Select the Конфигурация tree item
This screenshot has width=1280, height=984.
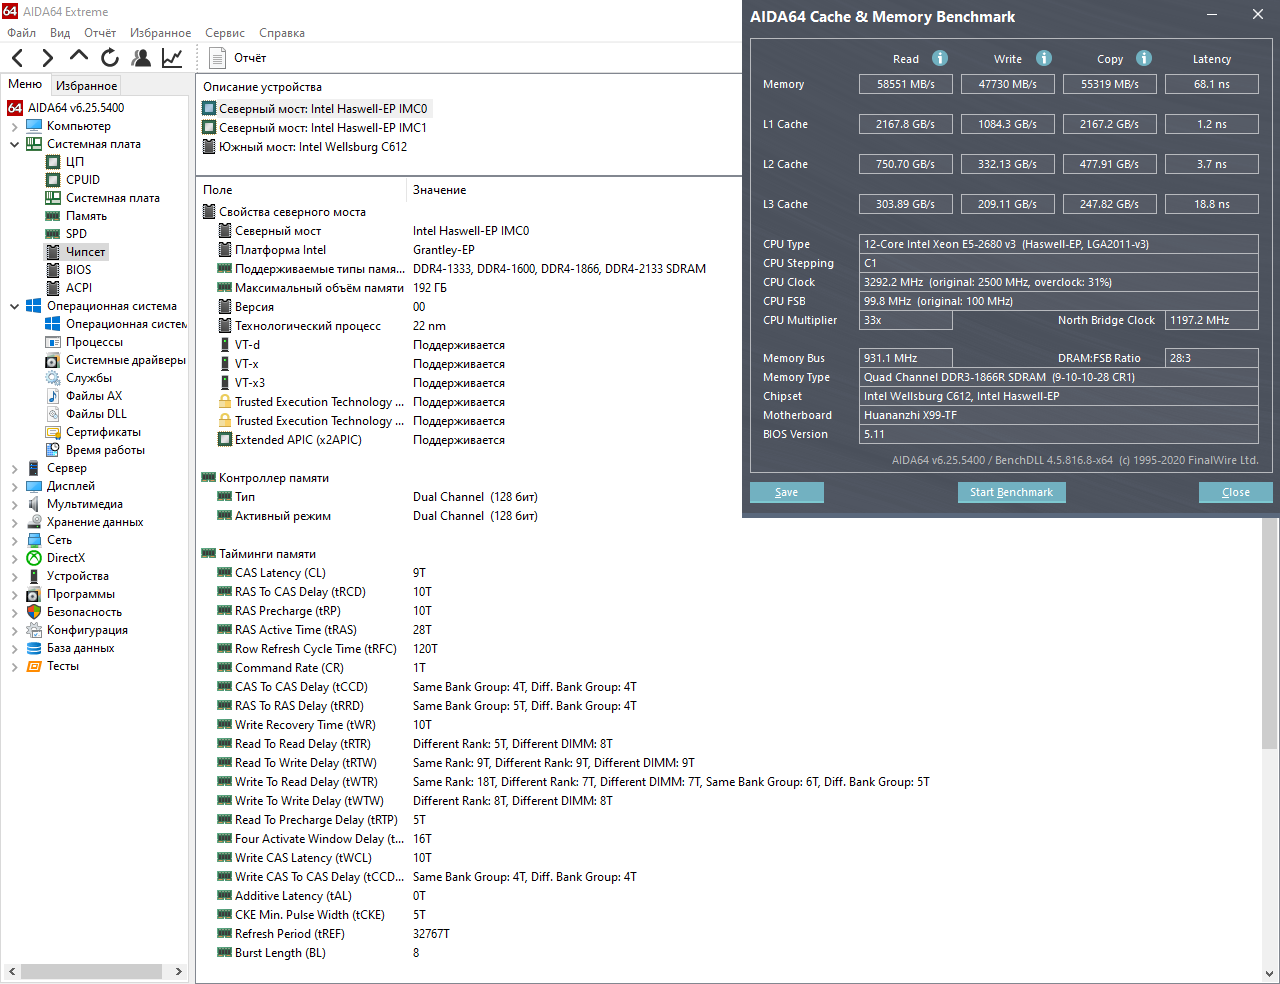point(77,630)
